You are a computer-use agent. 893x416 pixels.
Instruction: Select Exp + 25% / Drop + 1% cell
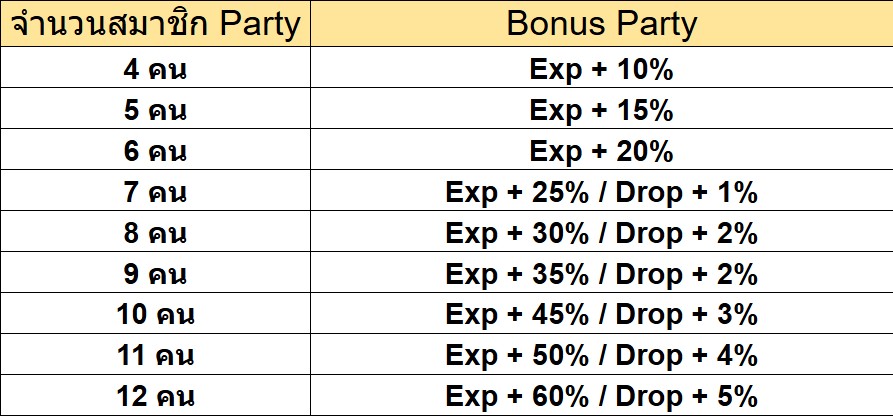tap(602, 190)
